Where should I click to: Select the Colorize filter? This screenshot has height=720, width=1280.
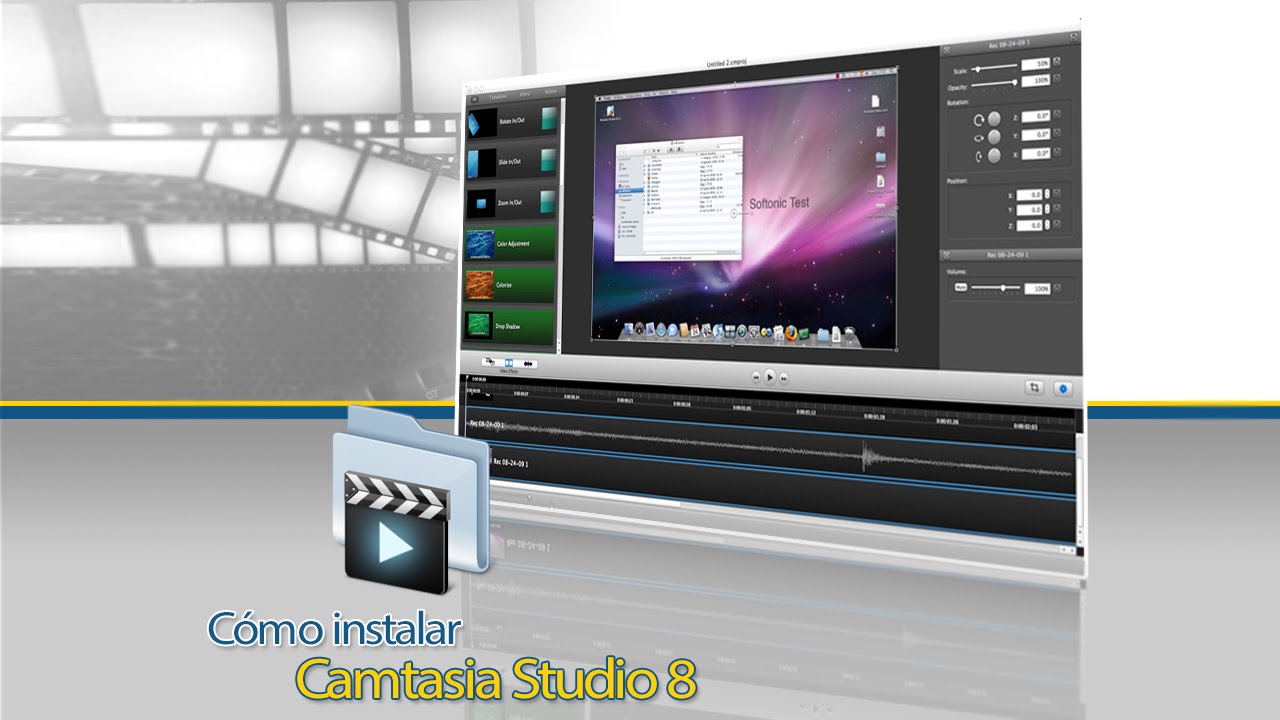[511, 286]
